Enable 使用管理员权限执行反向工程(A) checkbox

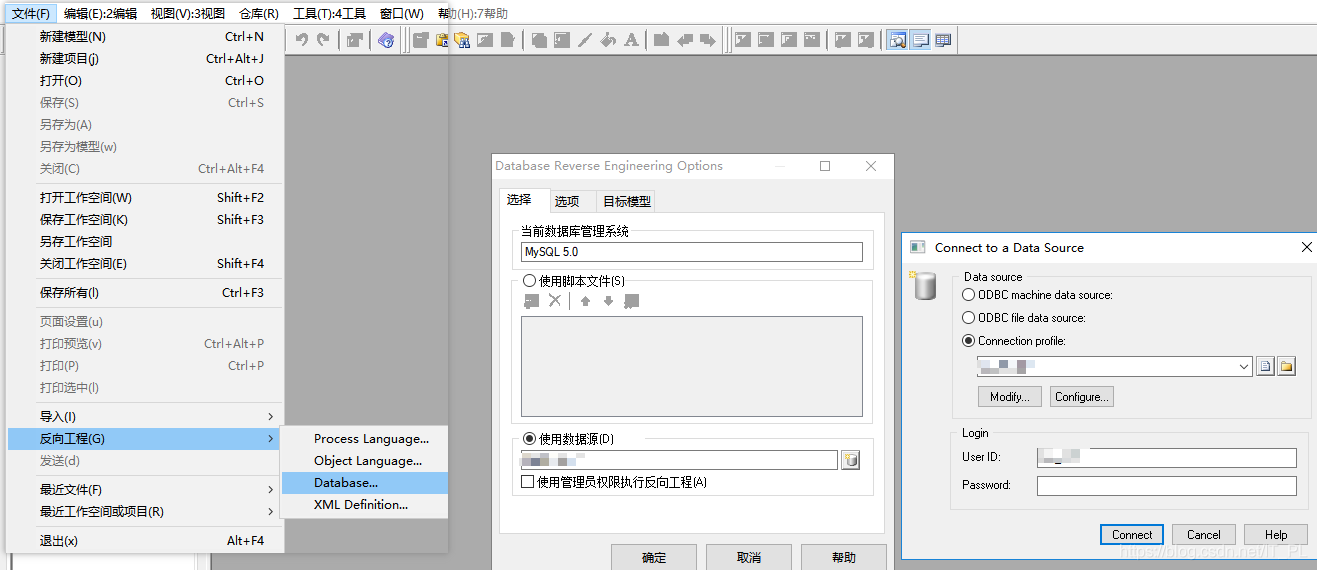528,482
